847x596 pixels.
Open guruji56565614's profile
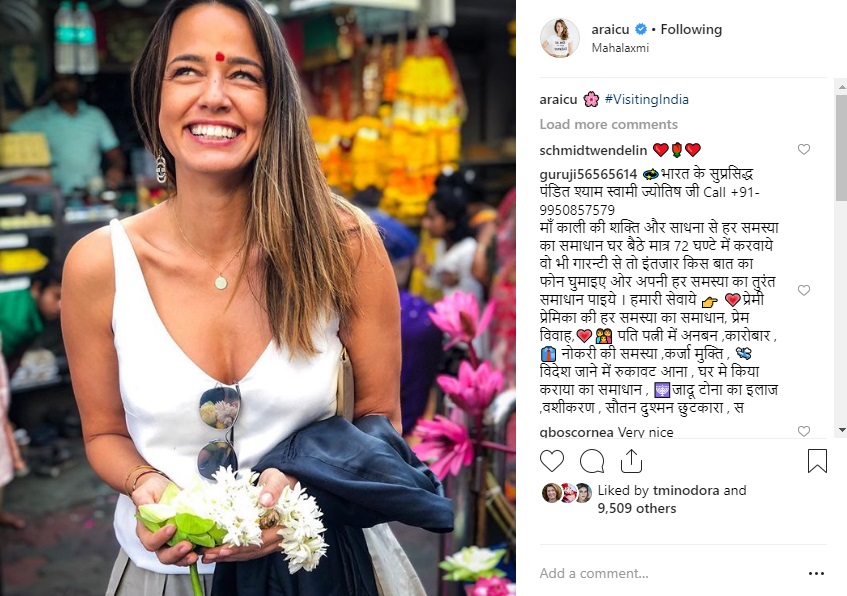[x=588, y=175]
